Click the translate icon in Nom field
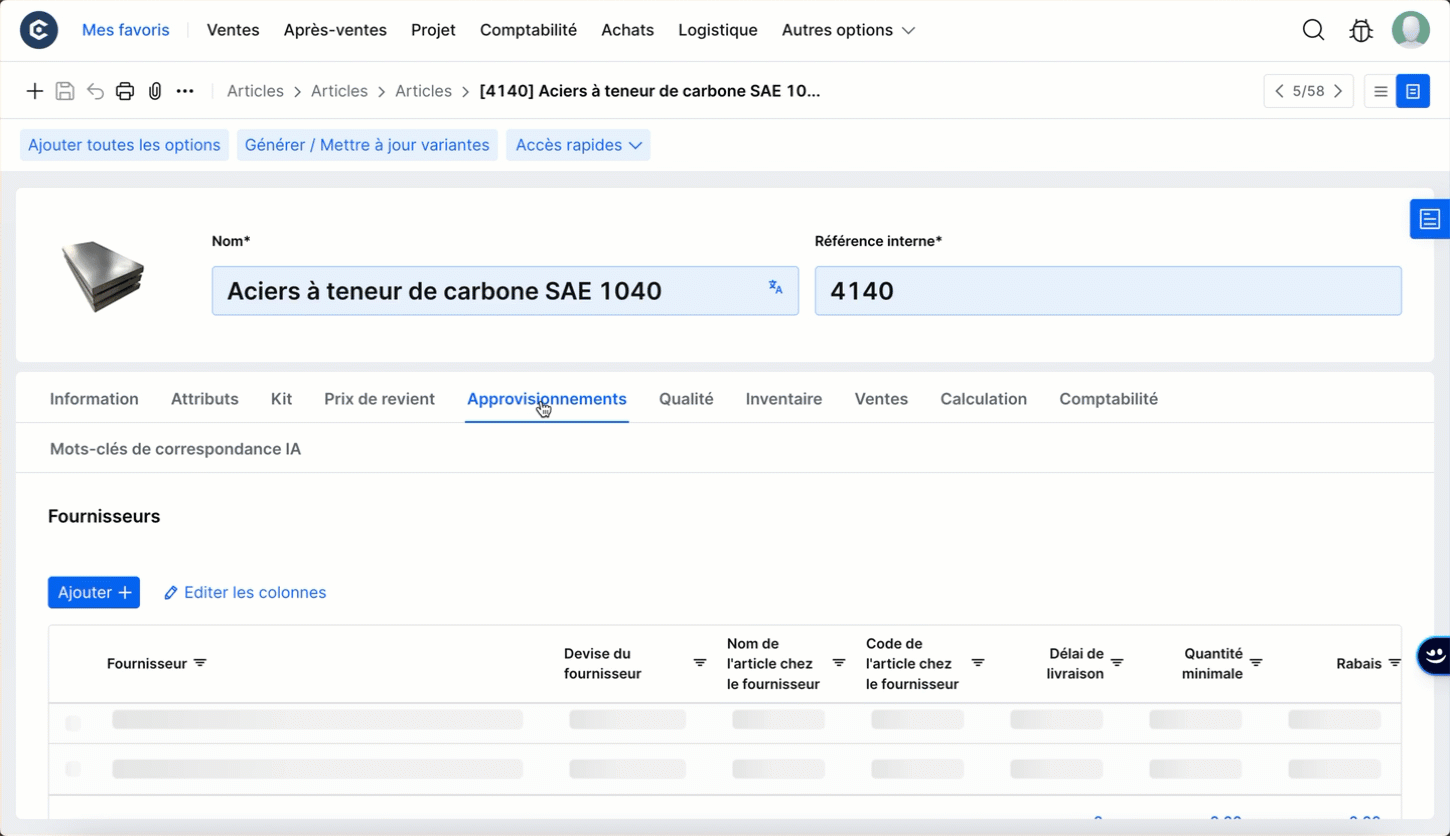This screenshot has height=836, width=1450. tap(776, 287)
